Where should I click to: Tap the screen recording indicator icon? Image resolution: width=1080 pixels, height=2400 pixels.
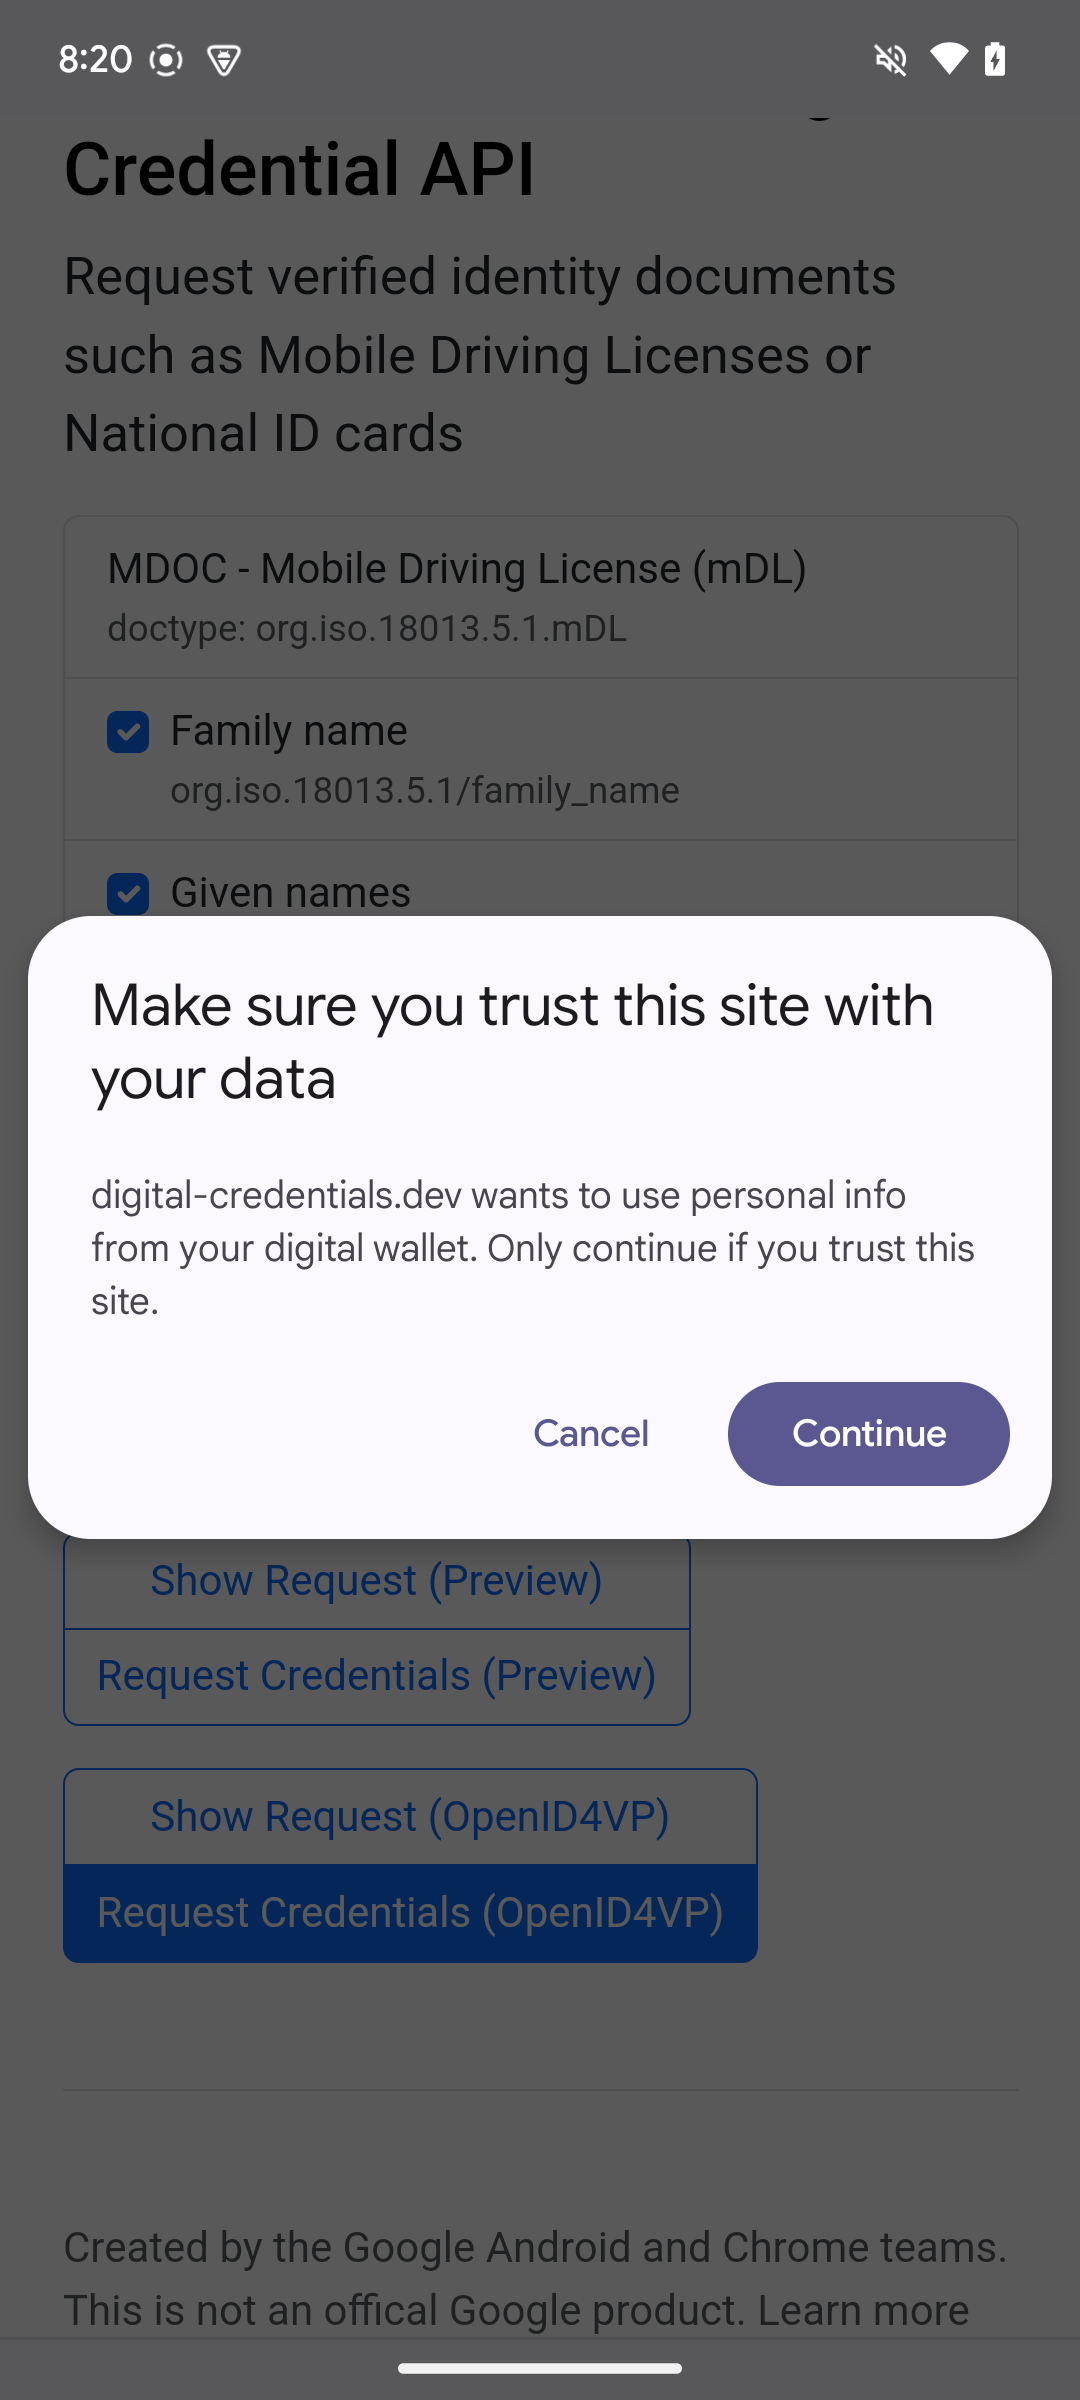[x=165, y=60]
